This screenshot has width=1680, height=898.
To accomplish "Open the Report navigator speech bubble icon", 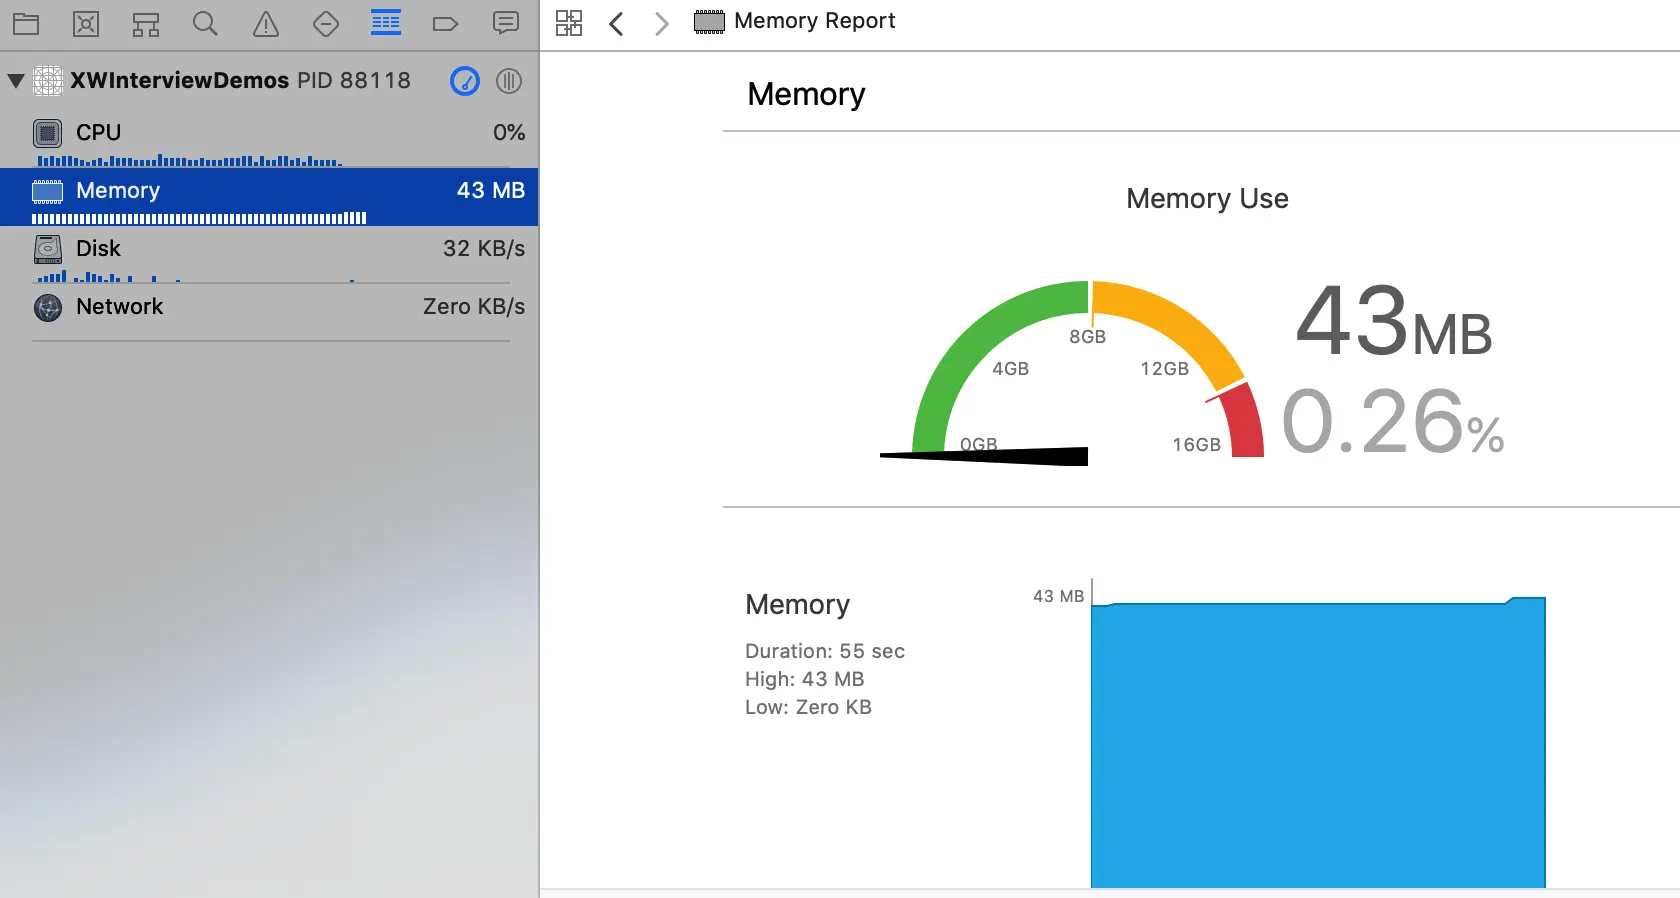I will (x=506, y=23).
